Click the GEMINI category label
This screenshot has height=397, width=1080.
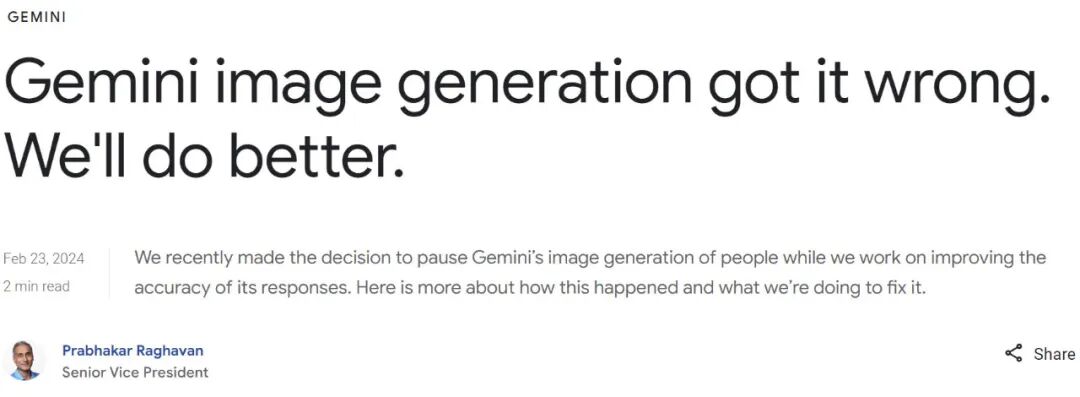point(37,18)
